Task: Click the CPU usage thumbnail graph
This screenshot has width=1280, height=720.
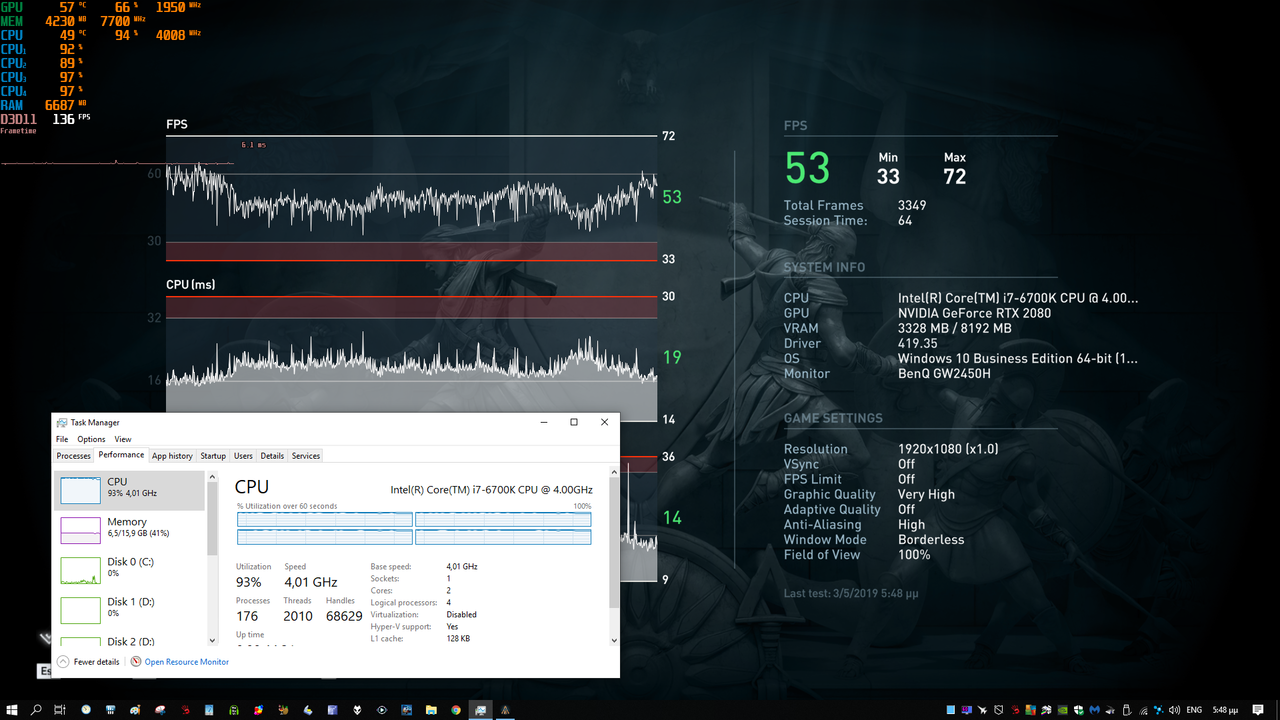Action: (x=80, y=490)
